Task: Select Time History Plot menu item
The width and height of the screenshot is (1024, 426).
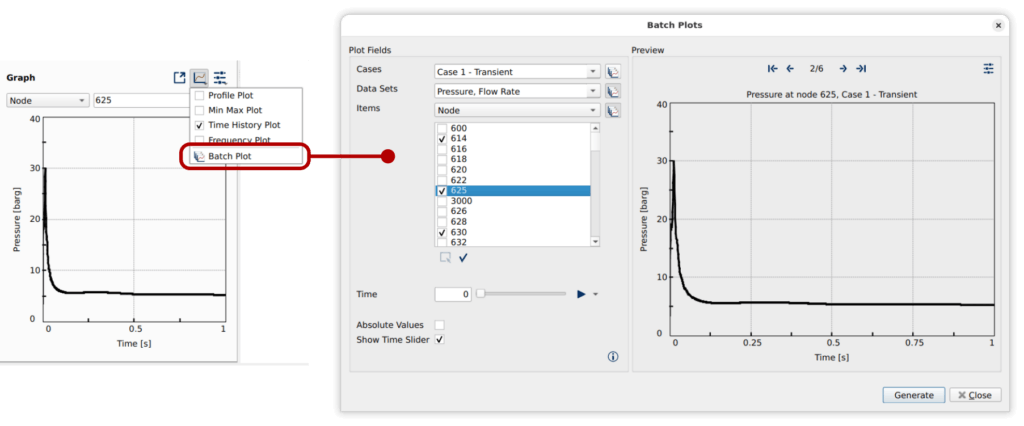Action: 244,125
